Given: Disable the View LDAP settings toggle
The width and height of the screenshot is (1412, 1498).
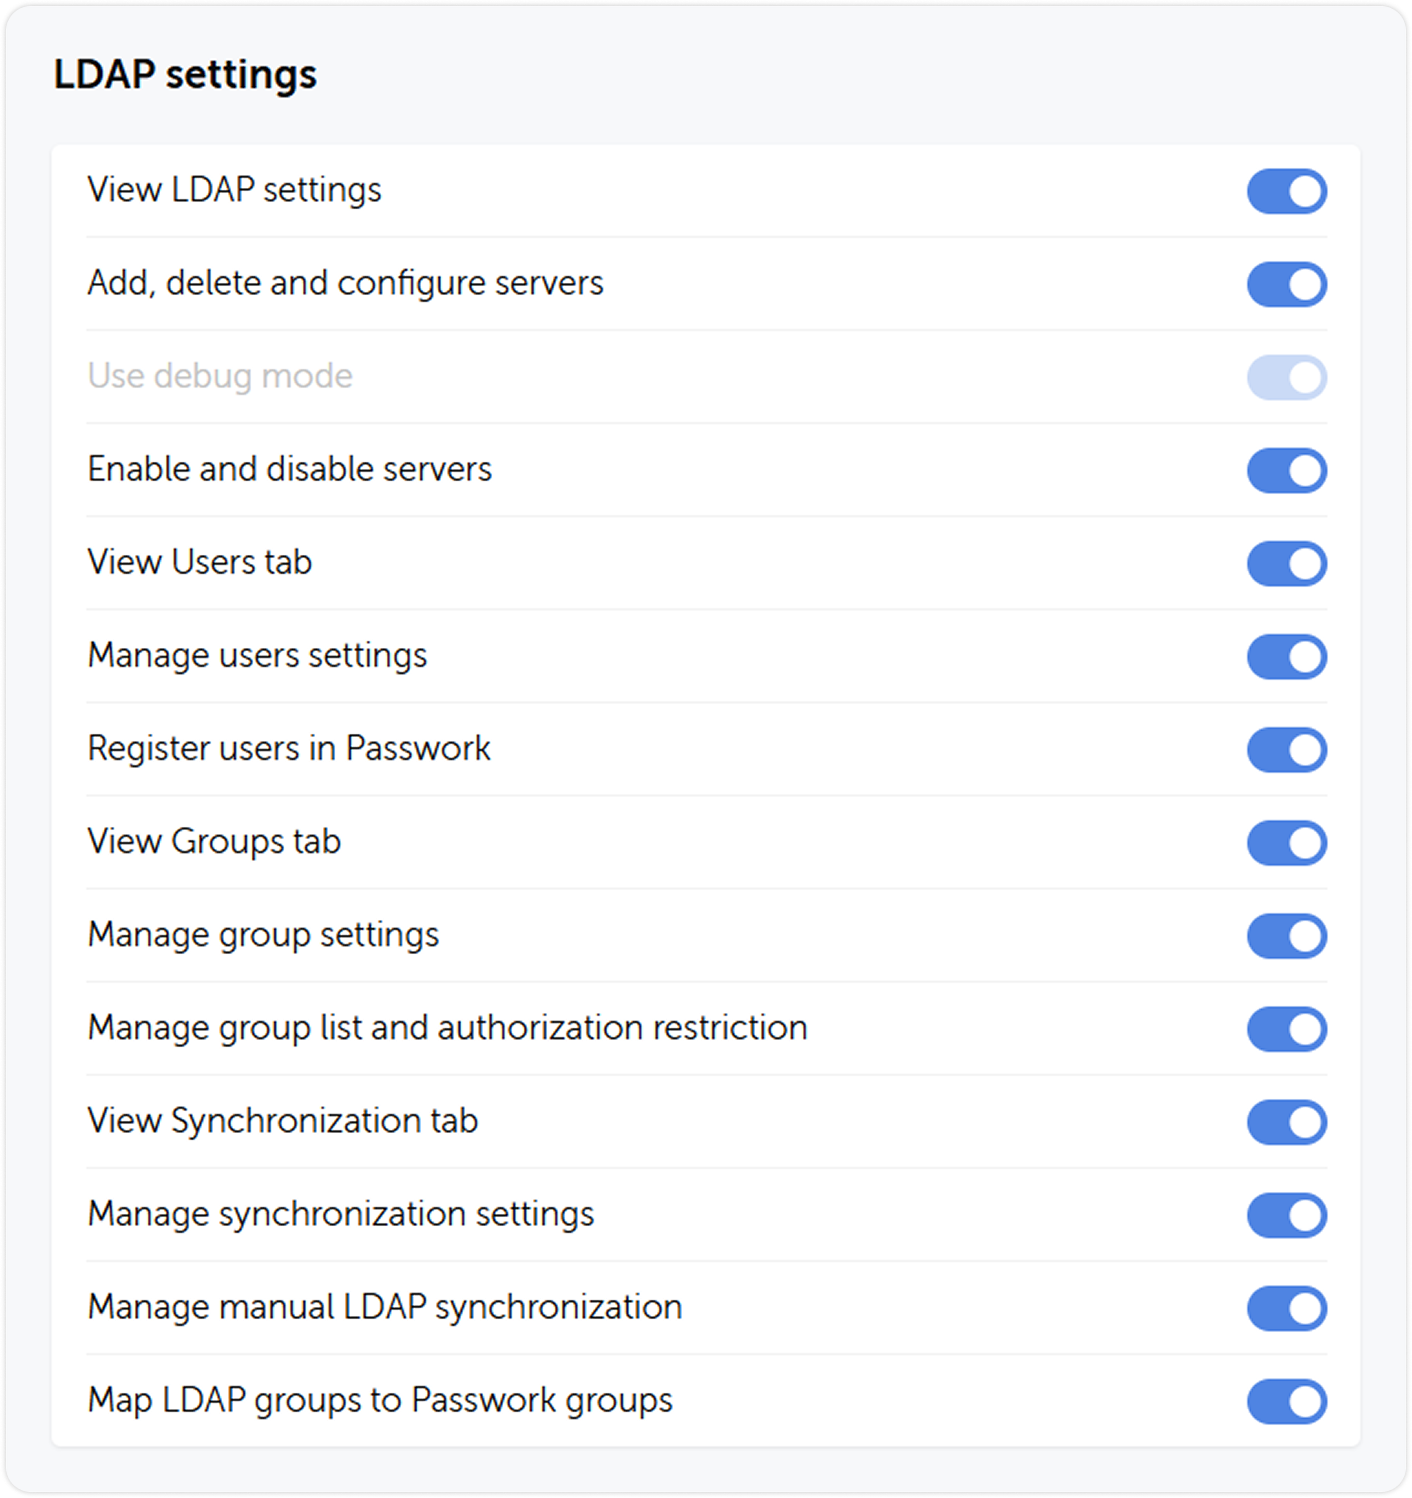Looking at the screenshot, I should pos(1287,191).
